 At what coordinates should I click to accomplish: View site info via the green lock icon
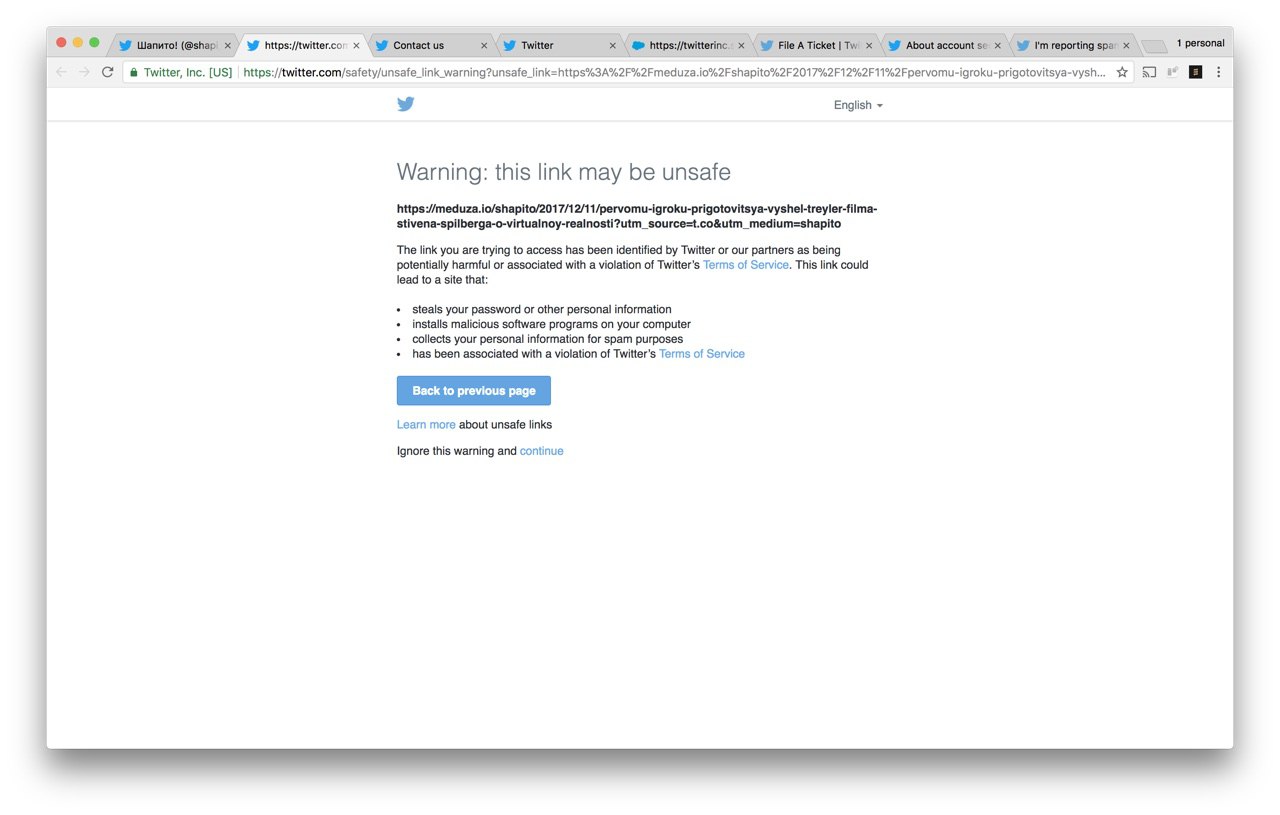[134, 72]
